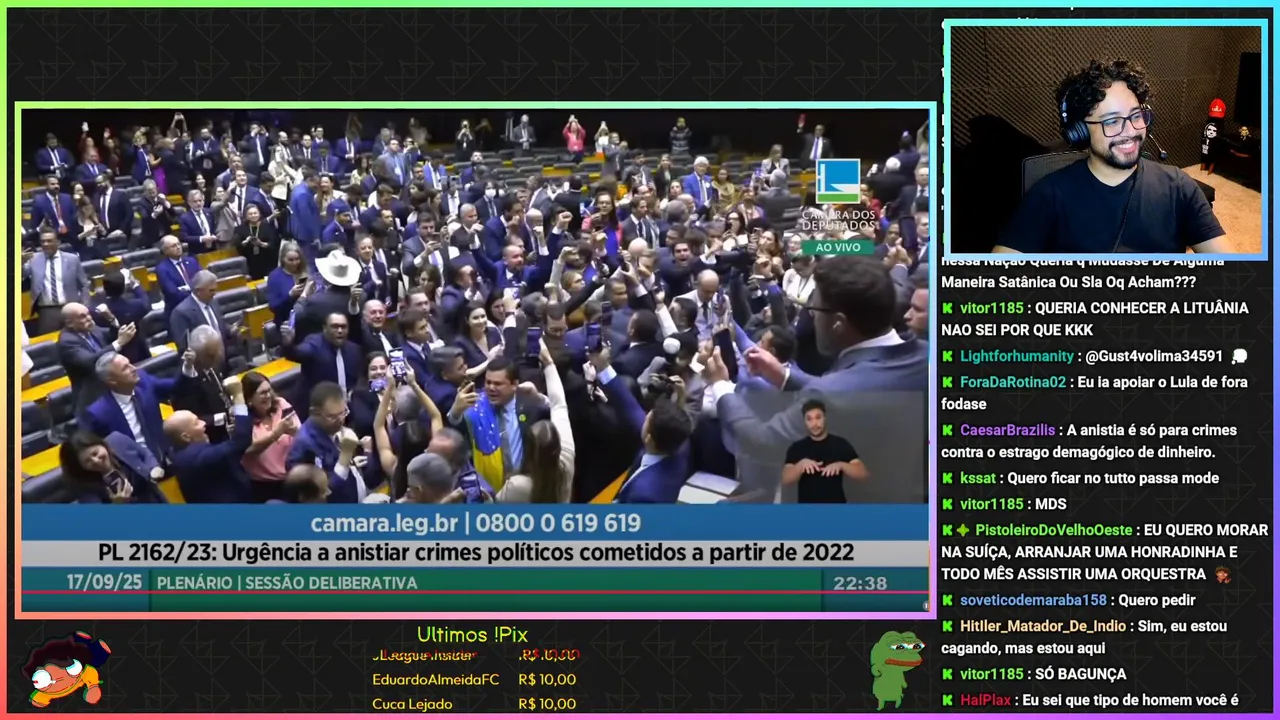The height and width of the screenshot is (720, 1280).
Task: Click message 'Eu sei que tipo de homem'
Action: [1130, 700]
